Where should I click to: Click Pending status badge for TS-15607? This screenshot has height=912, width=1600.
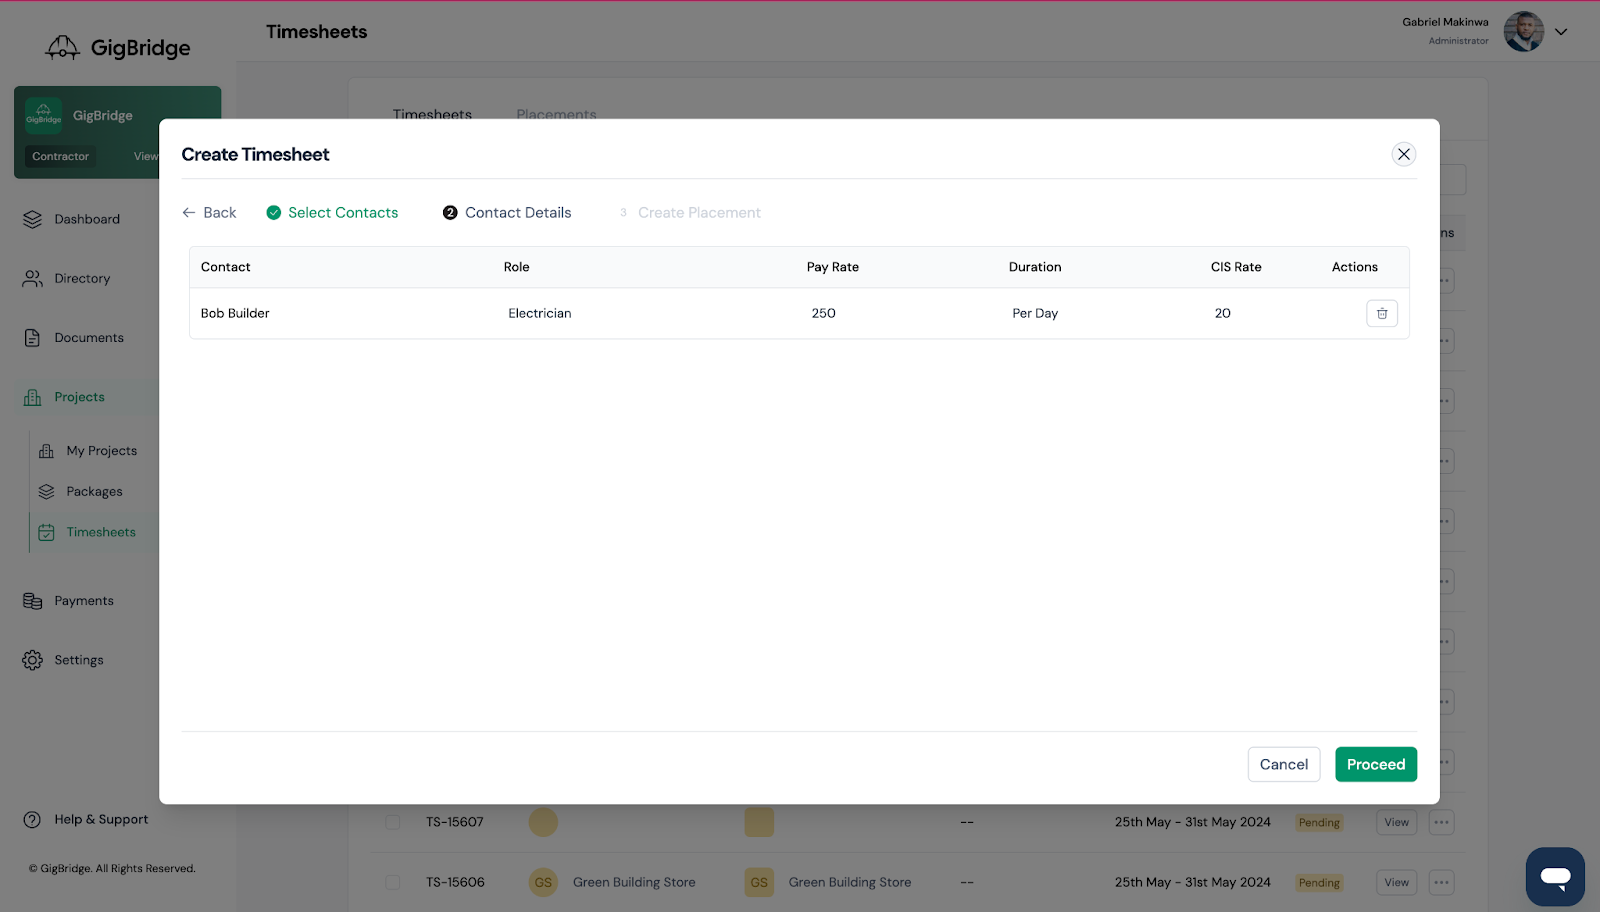tap(1319, 823)
